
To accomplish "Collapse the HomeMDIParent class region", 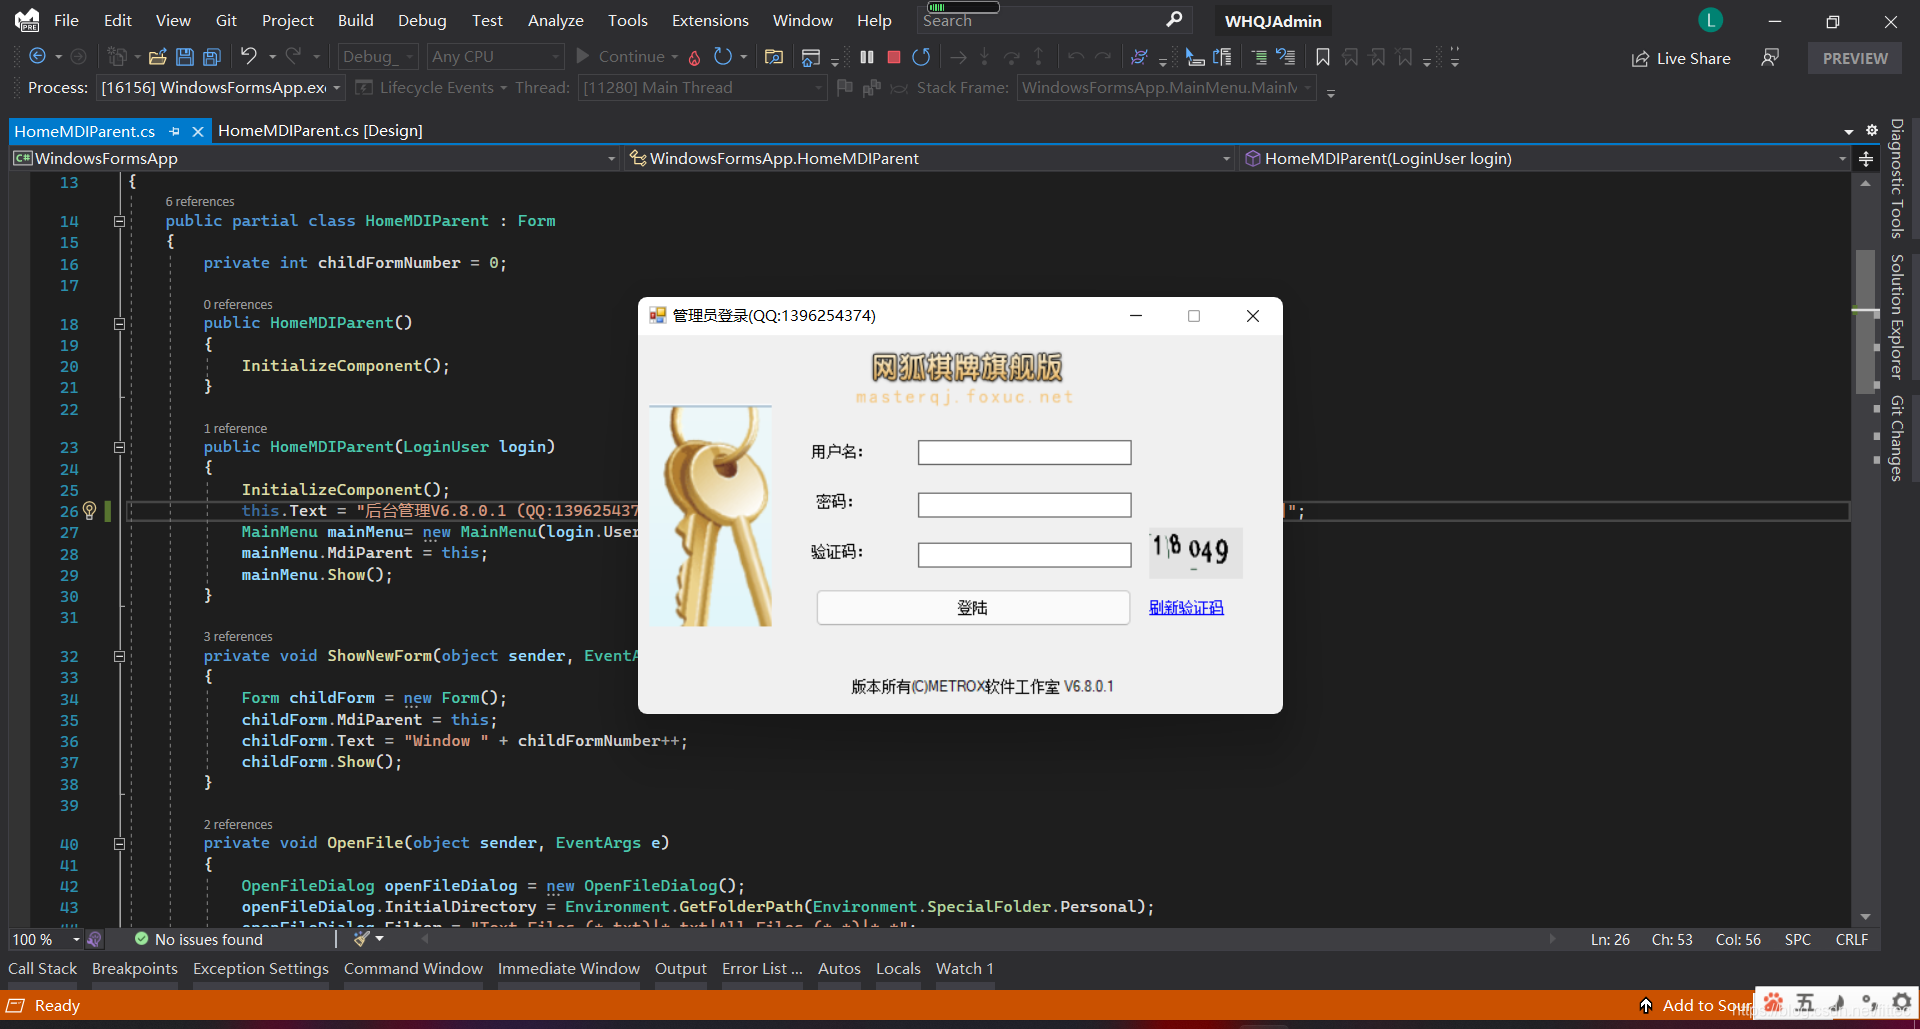I will 119,221.
